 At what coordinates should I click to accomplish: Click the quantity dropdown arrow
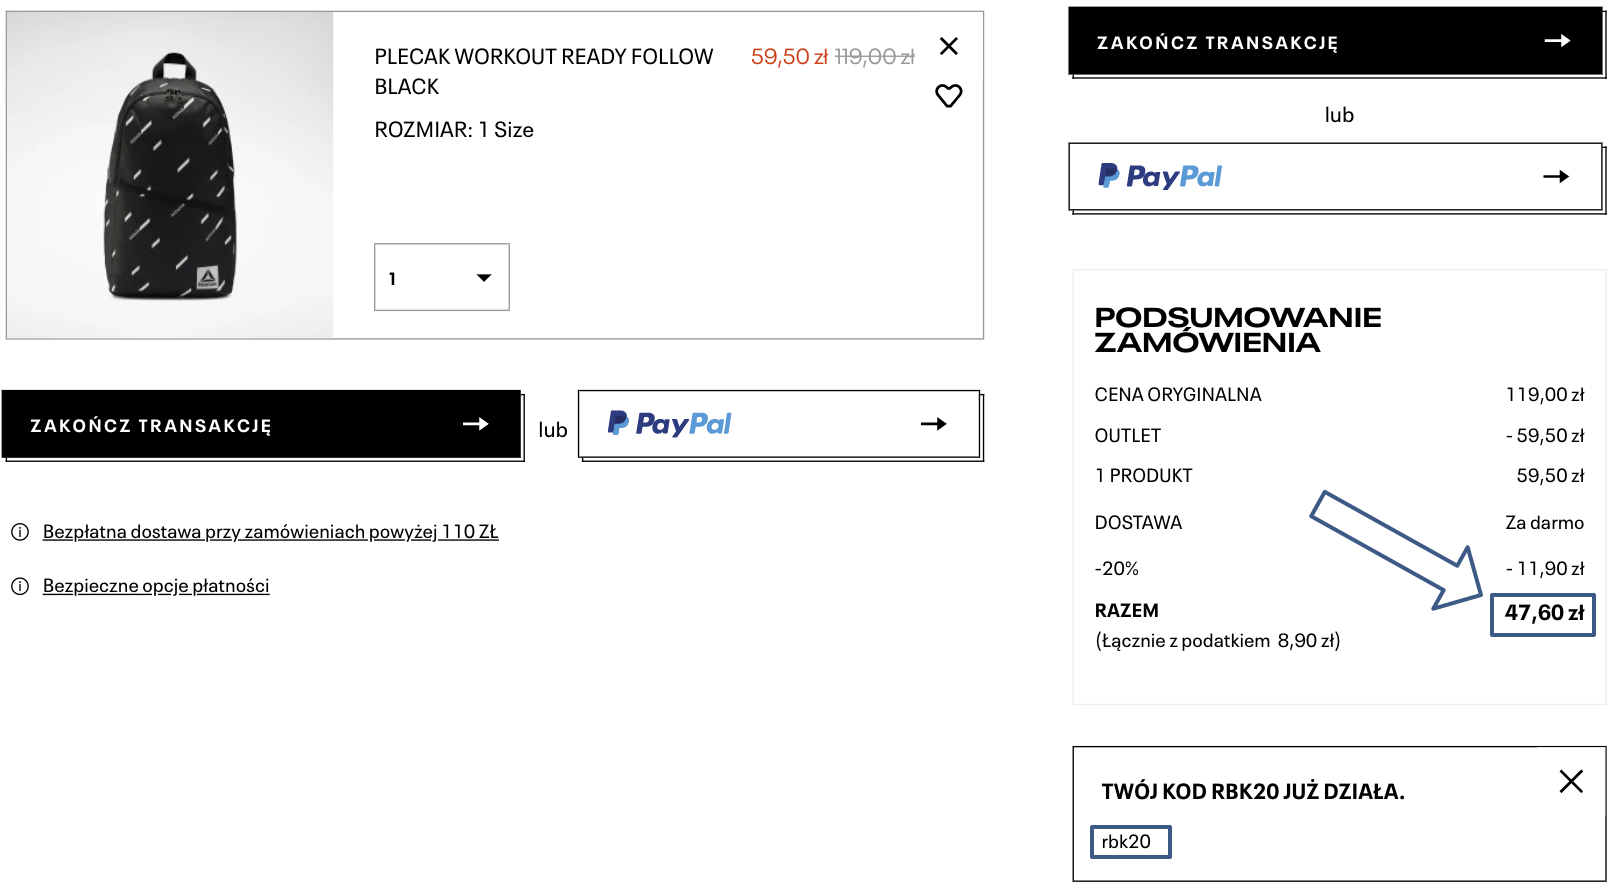[484, 278]
